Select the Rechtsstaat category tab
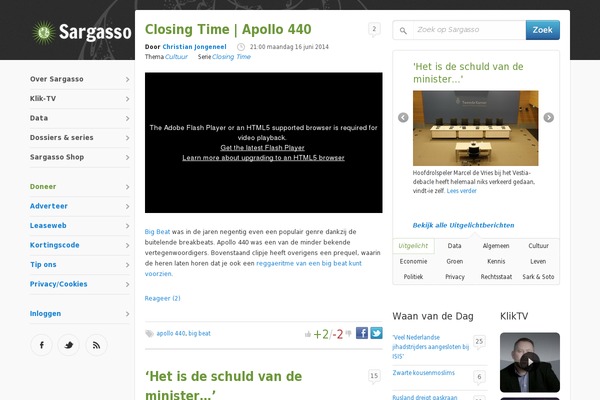The image size is (600, 400). click(496, 277)
